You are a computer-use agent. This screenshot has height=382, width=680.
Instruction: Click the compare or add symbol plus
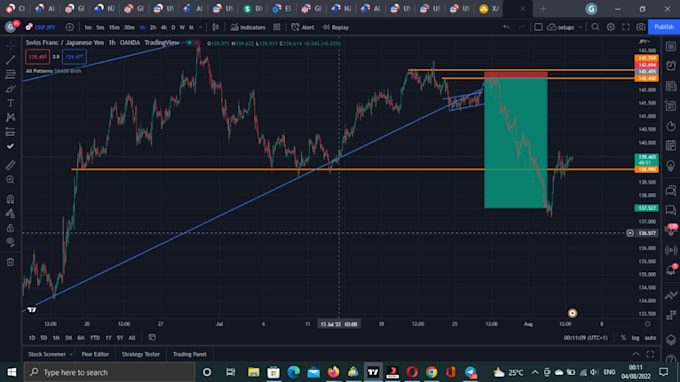coord(69,27)
